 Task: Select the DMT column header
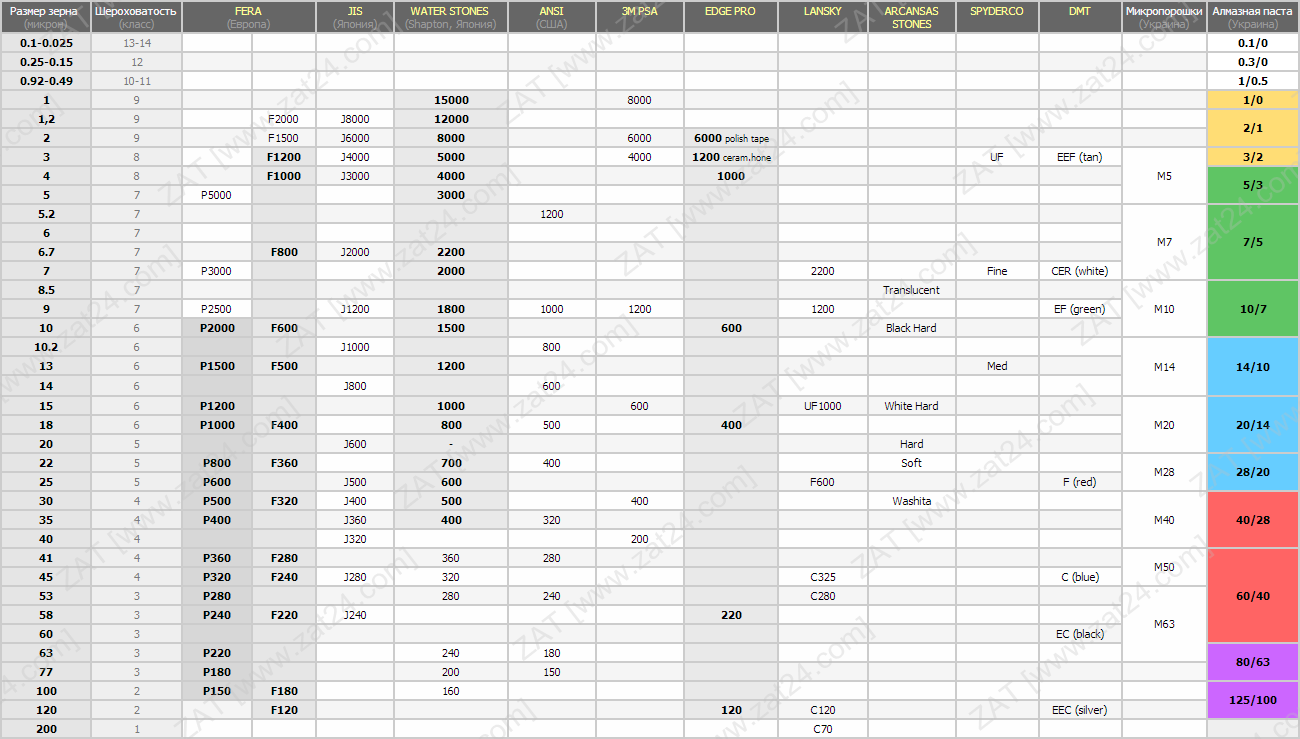(x=1080, y=17)
